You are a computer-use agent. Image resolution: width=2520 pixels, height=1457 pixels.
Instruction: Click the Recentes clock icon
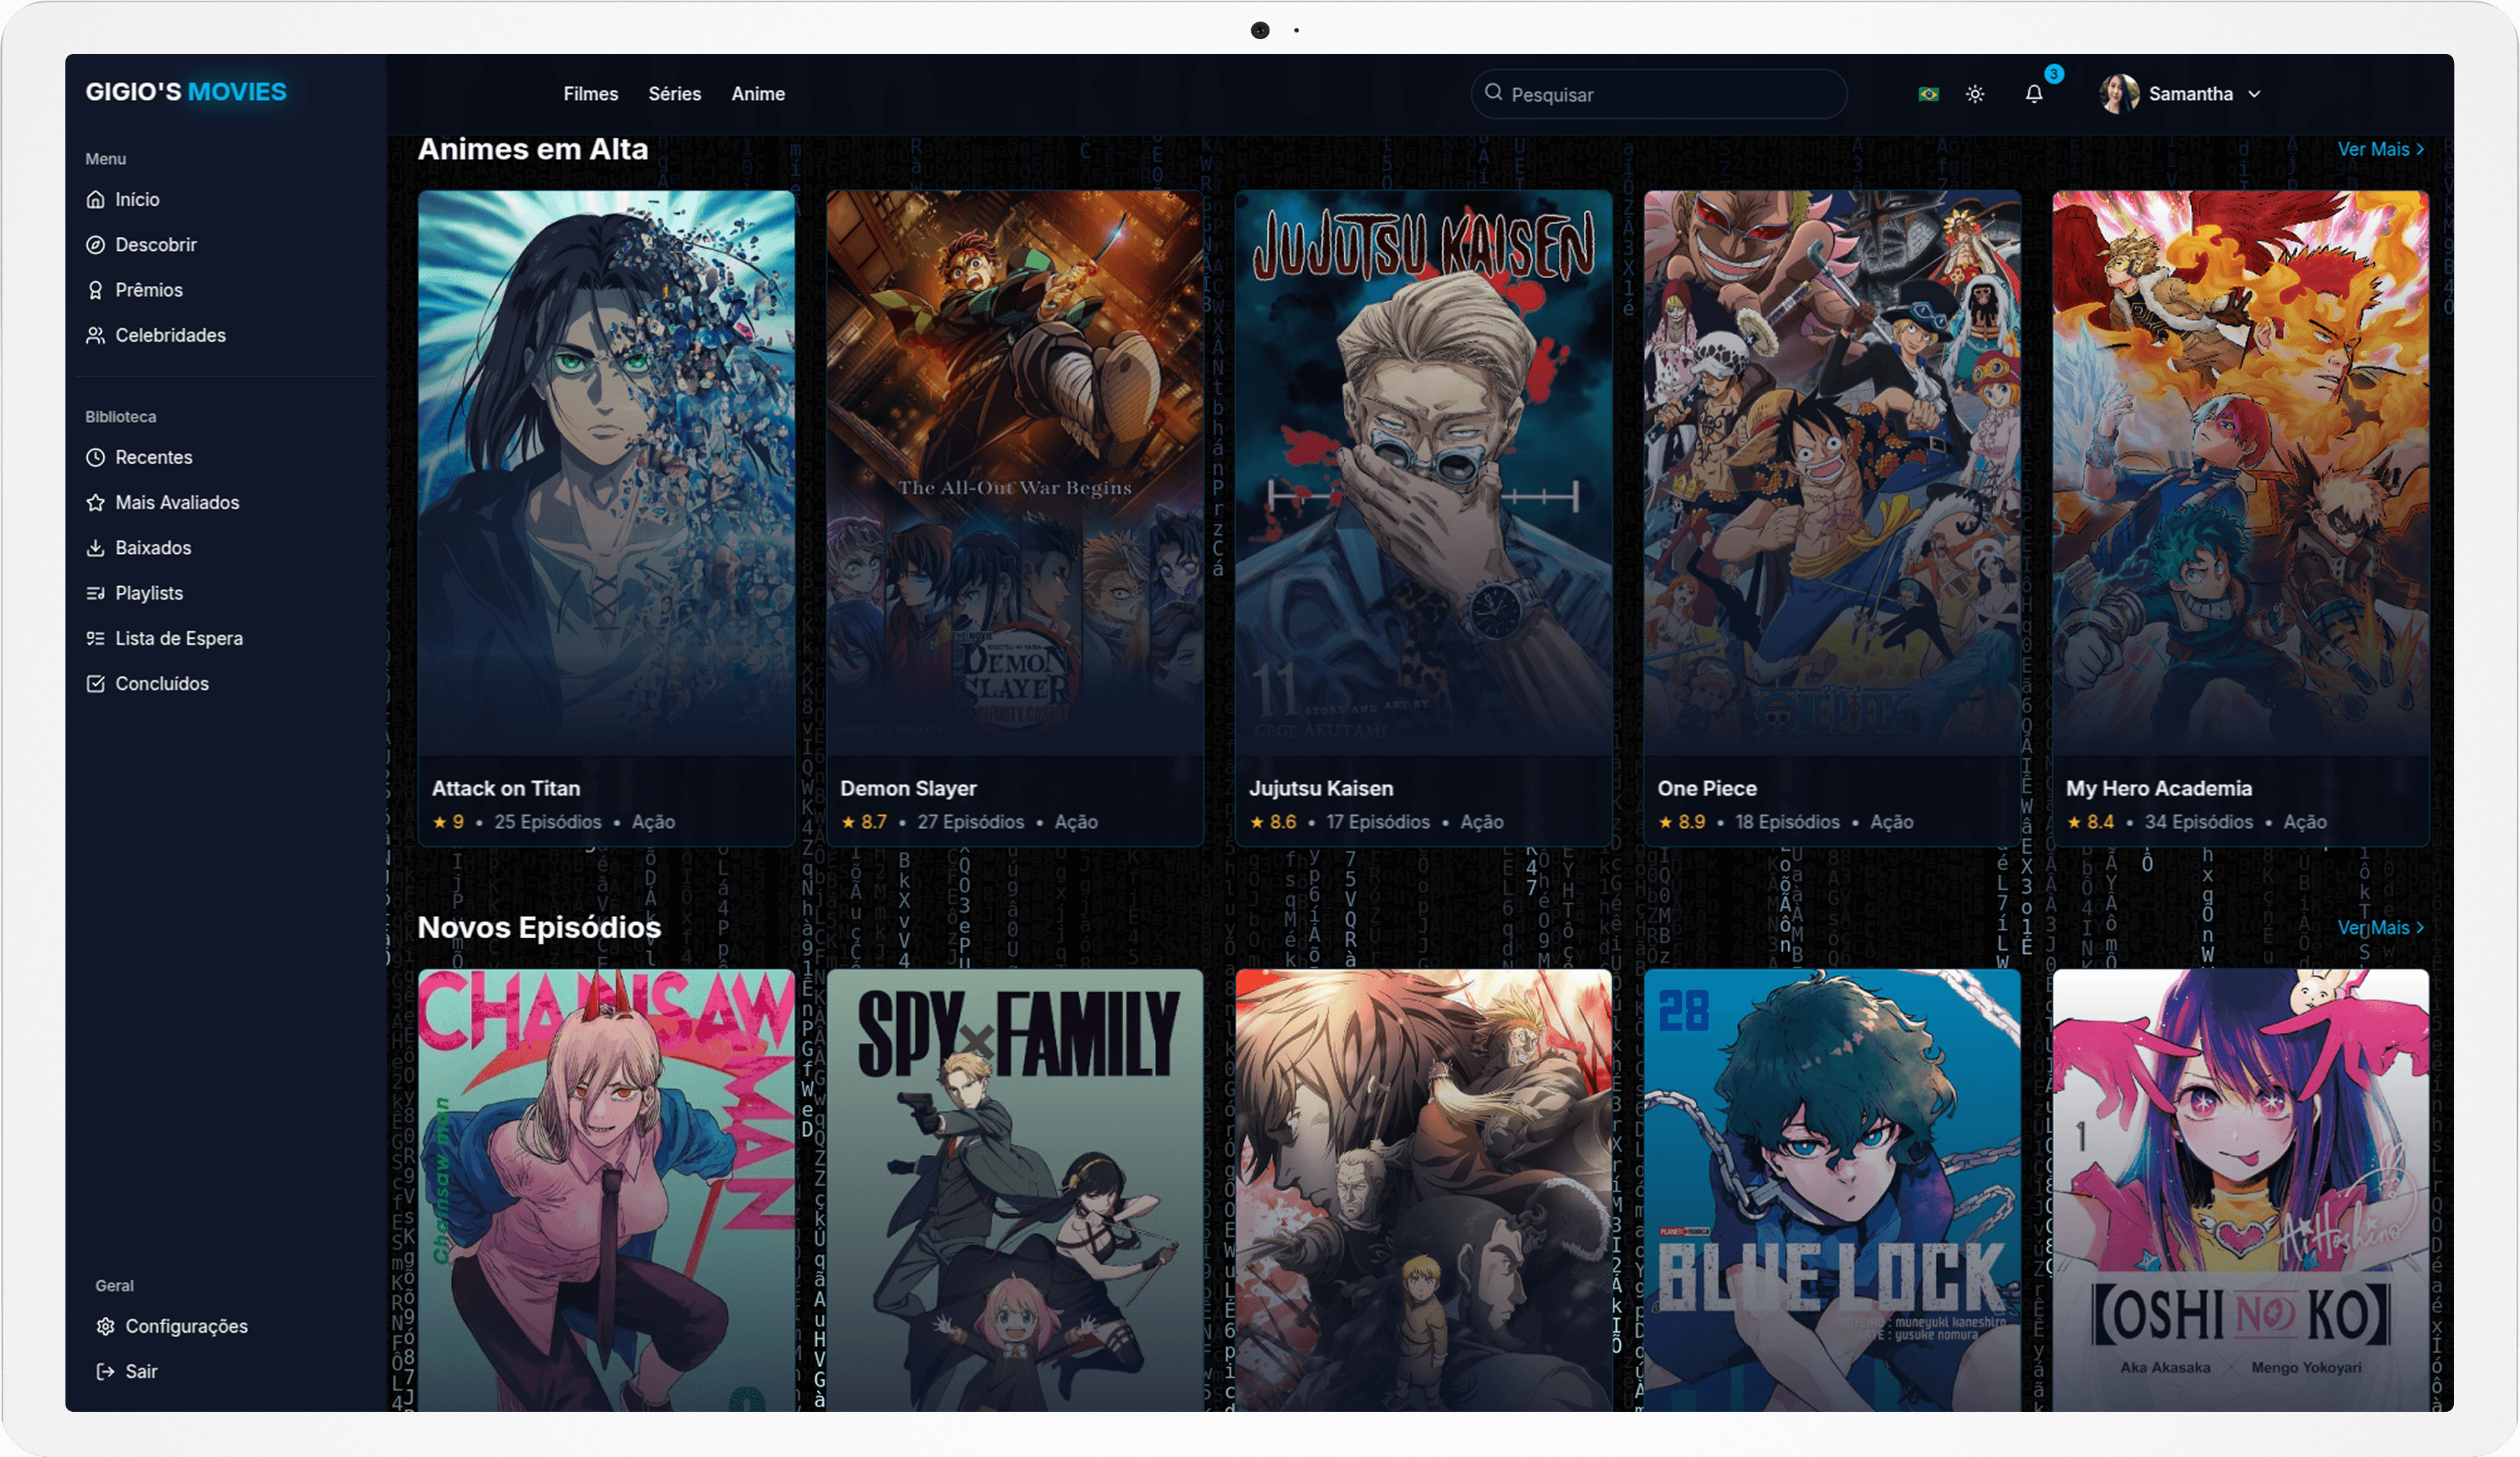pyautogui.click(x=95, y=457)
